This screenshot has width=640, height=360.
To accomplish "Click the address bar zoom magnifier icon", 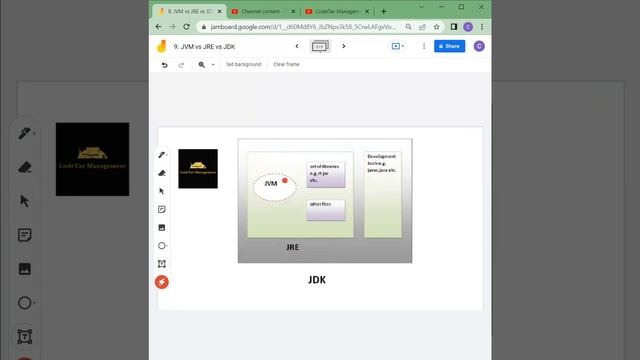I will tap(408, 27).
